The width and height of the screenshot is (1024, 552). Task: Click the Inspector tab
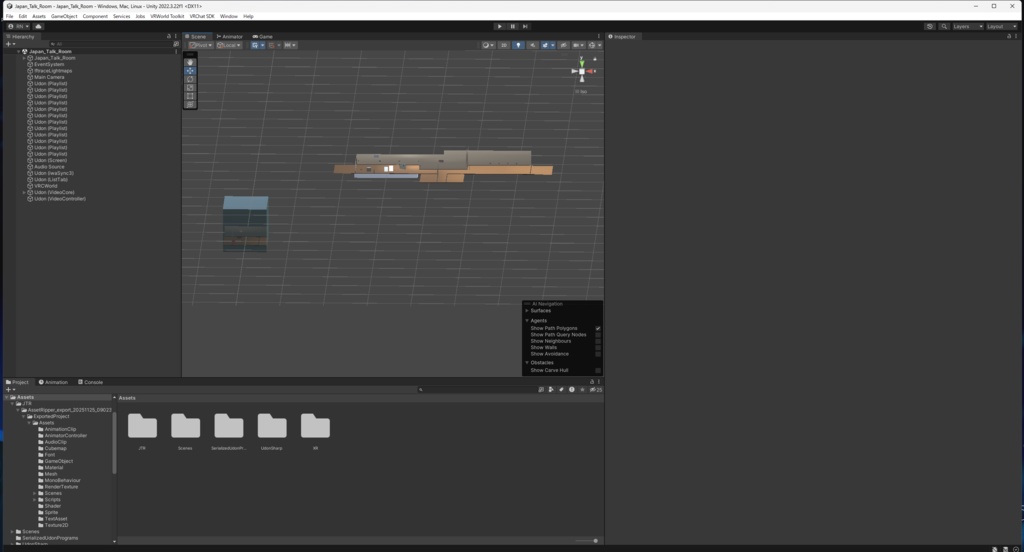click(x=622, y=37)
